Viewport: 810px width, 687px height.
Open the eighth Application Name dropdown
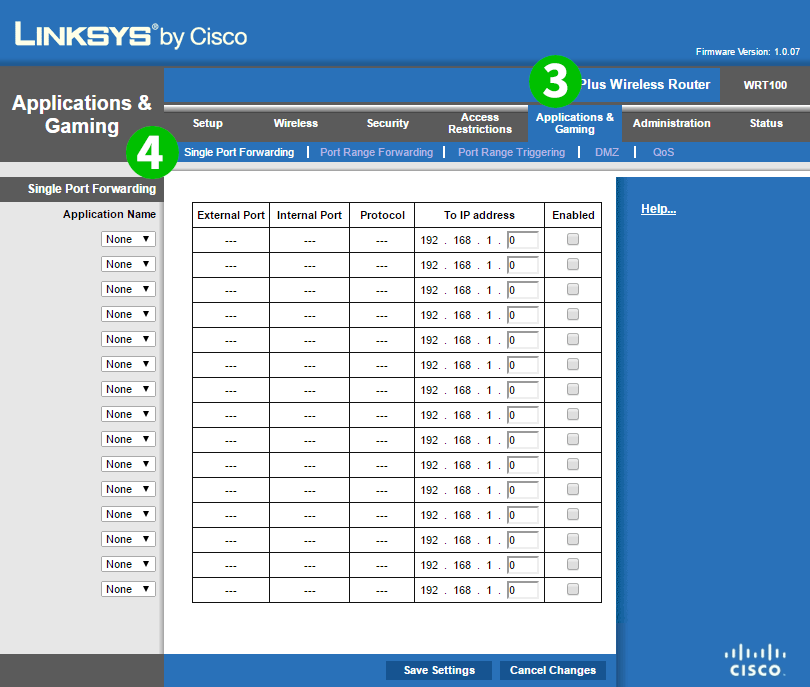pos(128,414)
